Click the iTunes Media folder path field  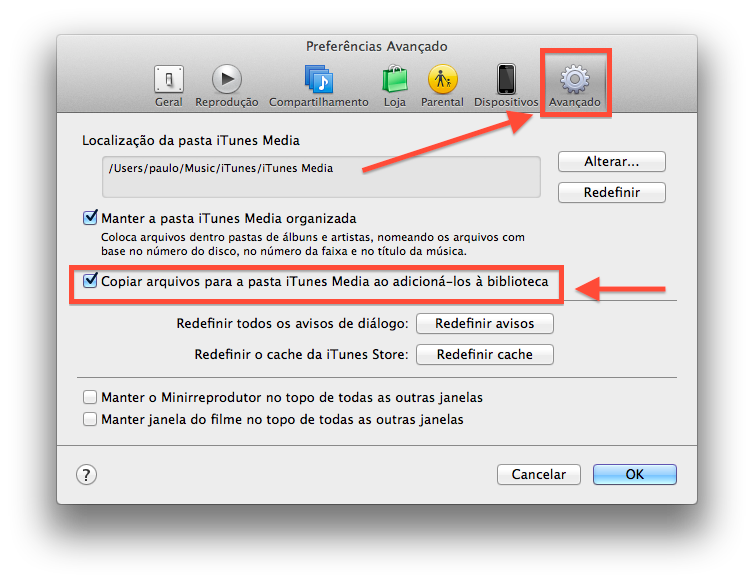coord(320,176)
